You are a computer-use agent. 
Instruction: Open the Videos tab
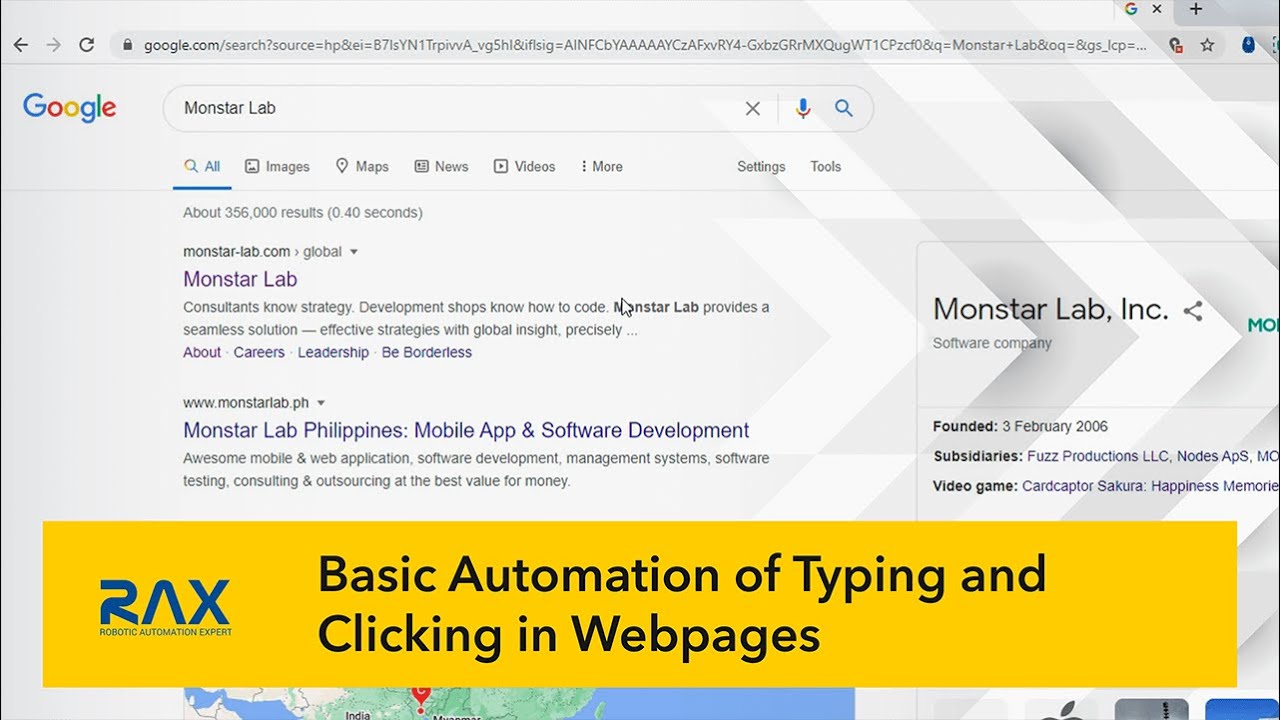[524, 167]
